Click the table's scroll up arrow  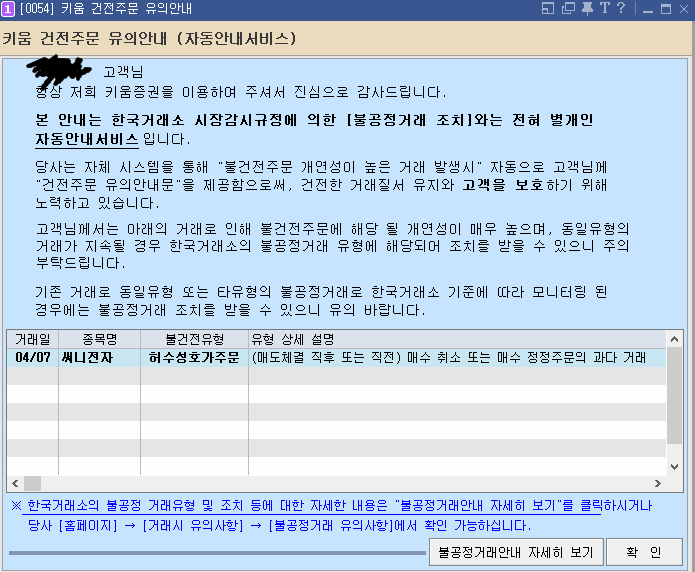tap(675, 339)
